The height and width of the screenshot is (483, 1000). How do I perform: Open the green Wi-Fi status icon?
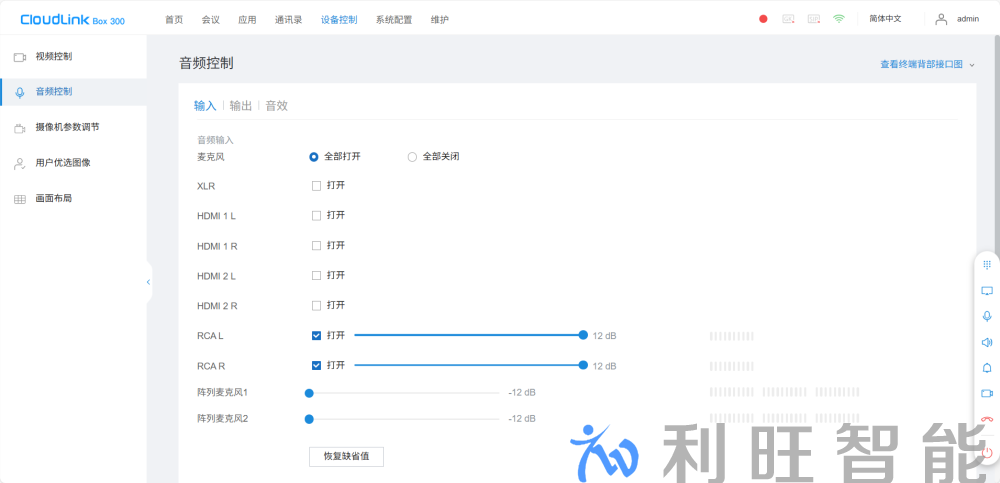click(839, 19)
